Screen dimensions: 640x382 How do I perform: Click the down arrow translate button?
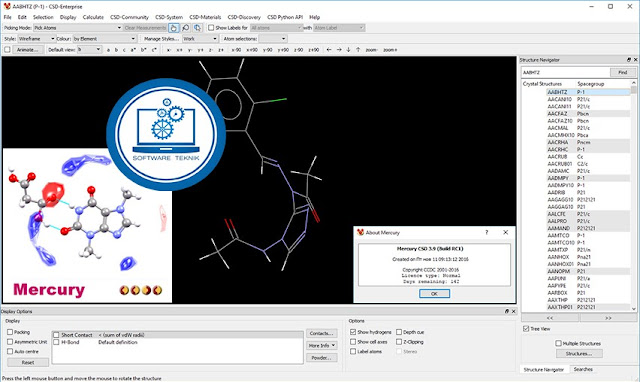click(349, 50)
